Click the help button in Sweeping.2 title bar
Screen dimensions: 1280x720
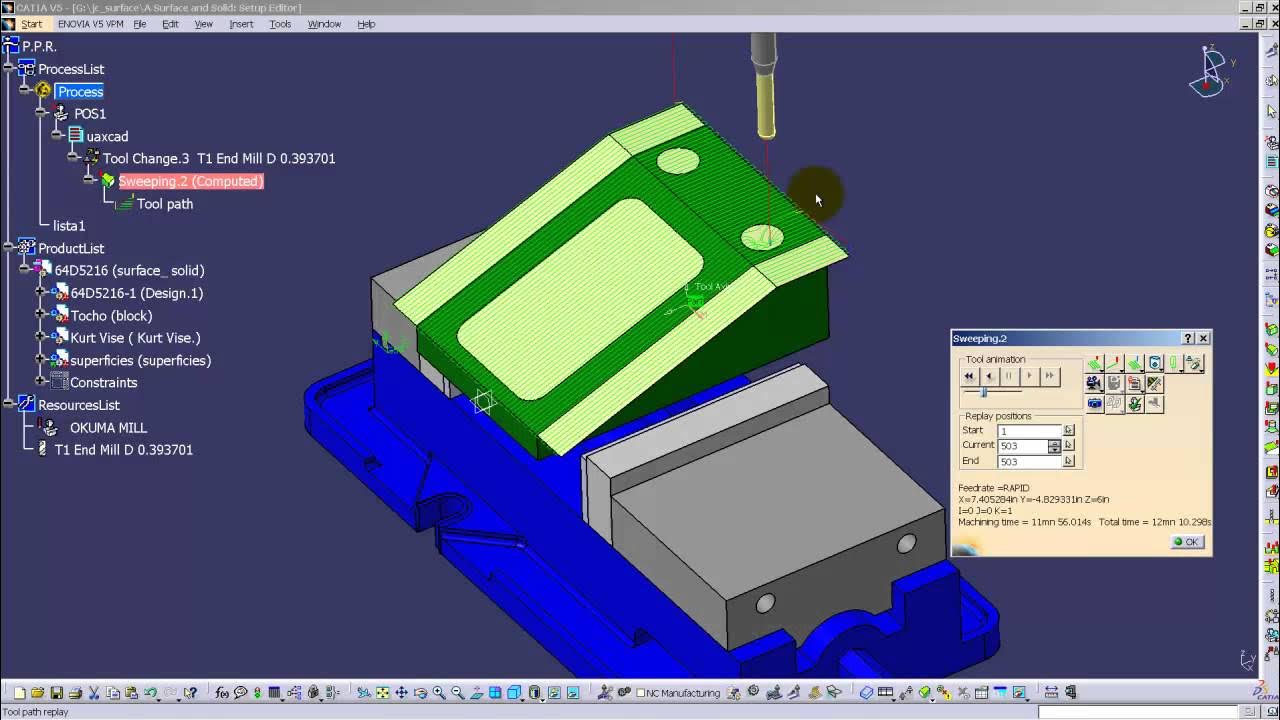[x=1187, y=339]
